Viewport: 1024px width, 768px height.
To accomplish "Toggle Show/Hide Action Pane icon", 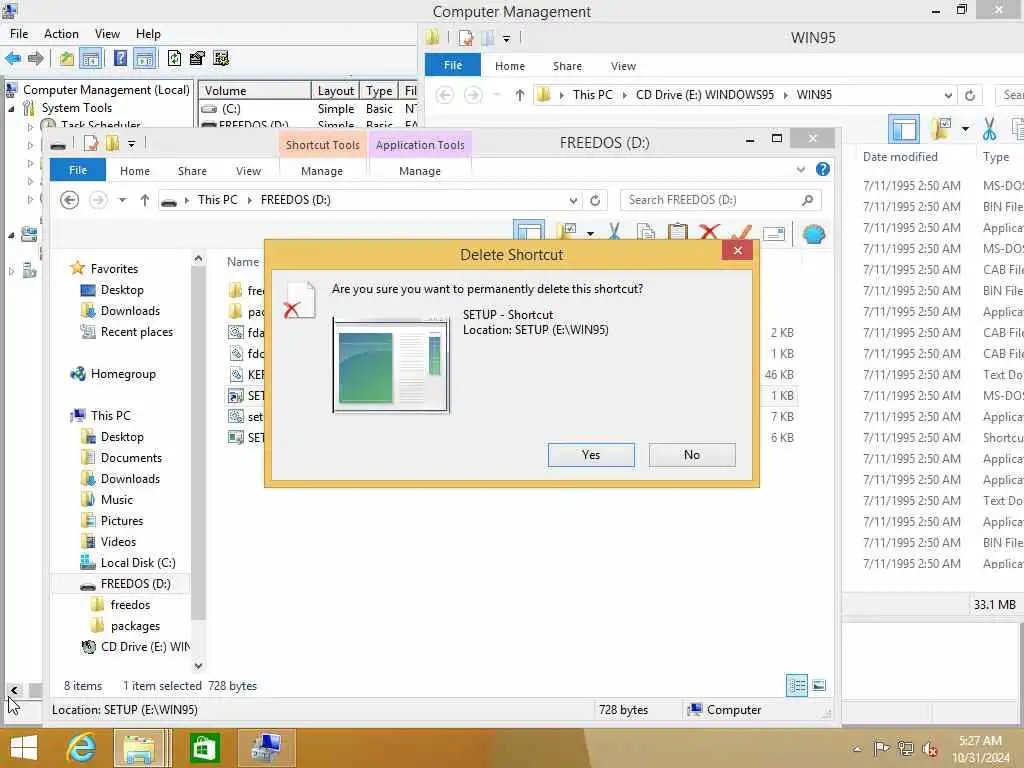I will point(145,59).
